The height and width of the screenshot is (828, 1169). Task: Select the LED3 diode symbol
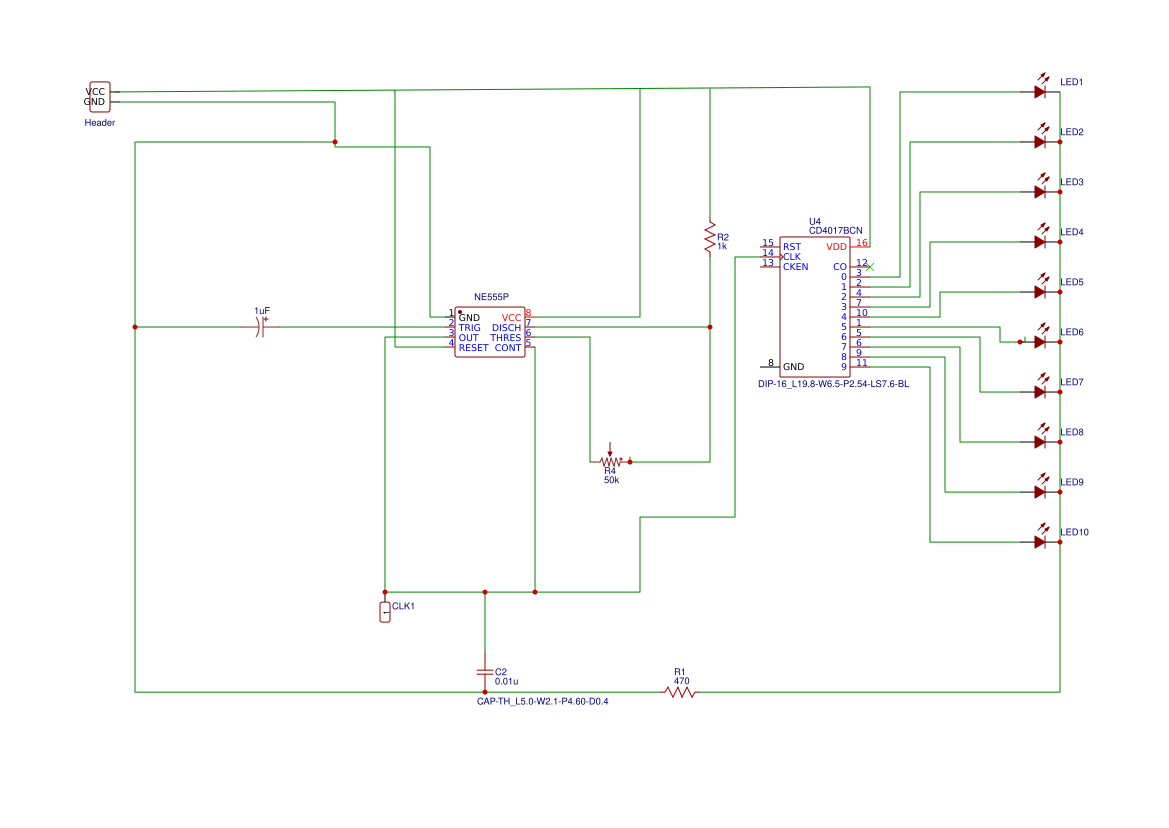[x=1041, y=187]
